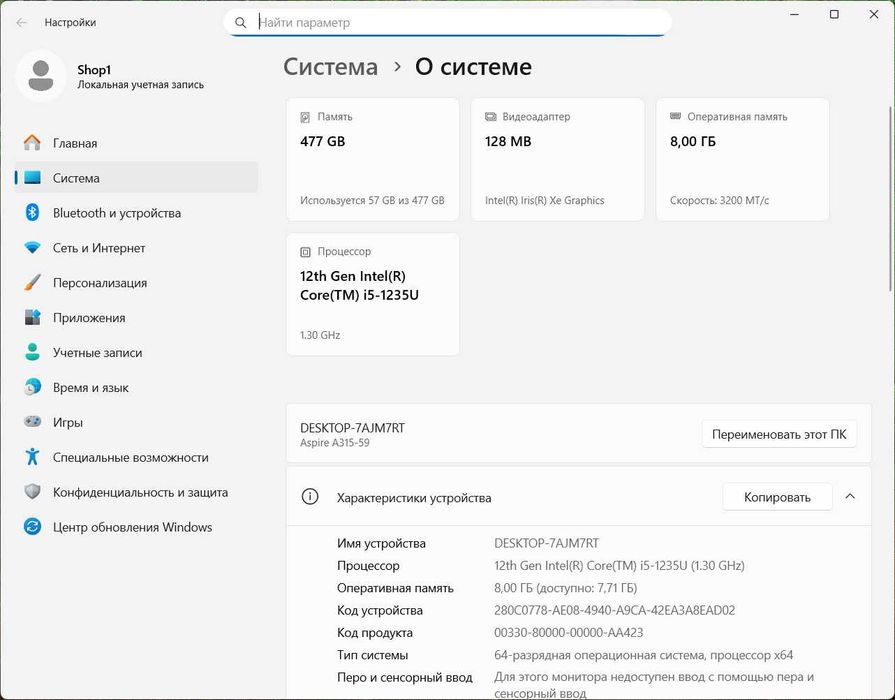Click the Видеоадаптер card icon
Screen dimensions: 895x700
tap(490, 116)
